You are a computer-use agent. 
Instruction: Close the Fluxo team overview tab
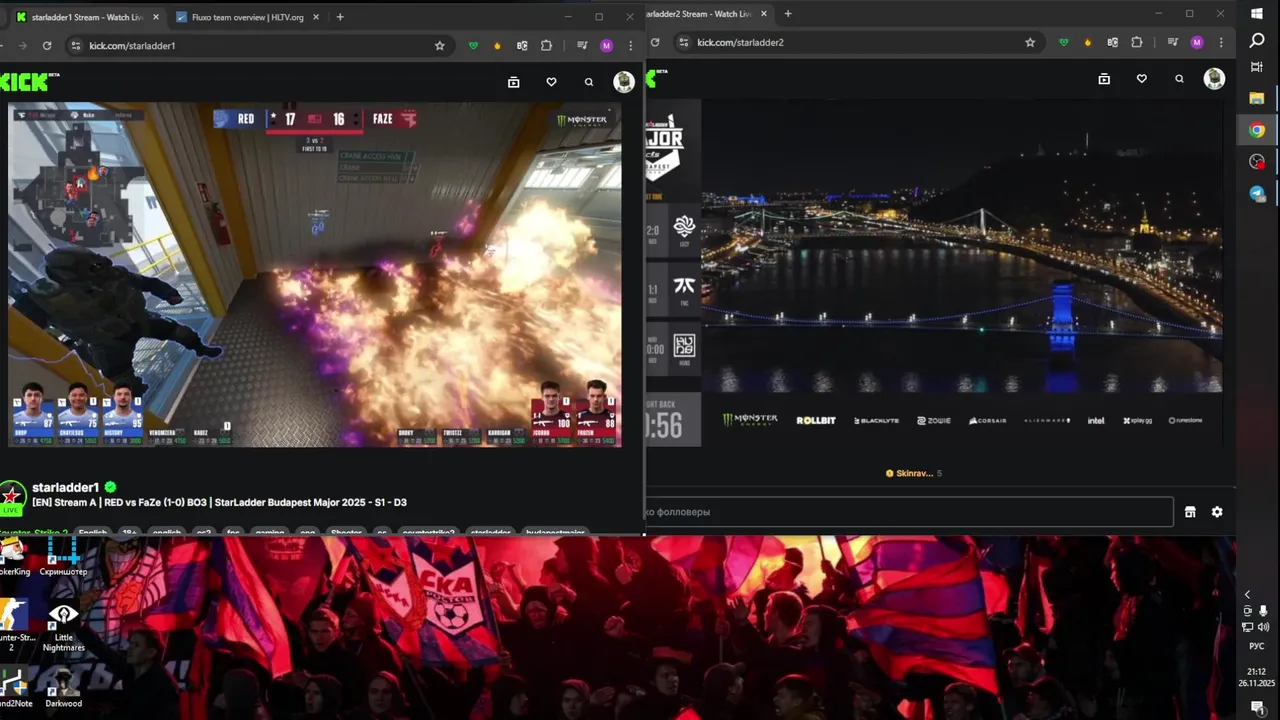[x=316, y=17]
